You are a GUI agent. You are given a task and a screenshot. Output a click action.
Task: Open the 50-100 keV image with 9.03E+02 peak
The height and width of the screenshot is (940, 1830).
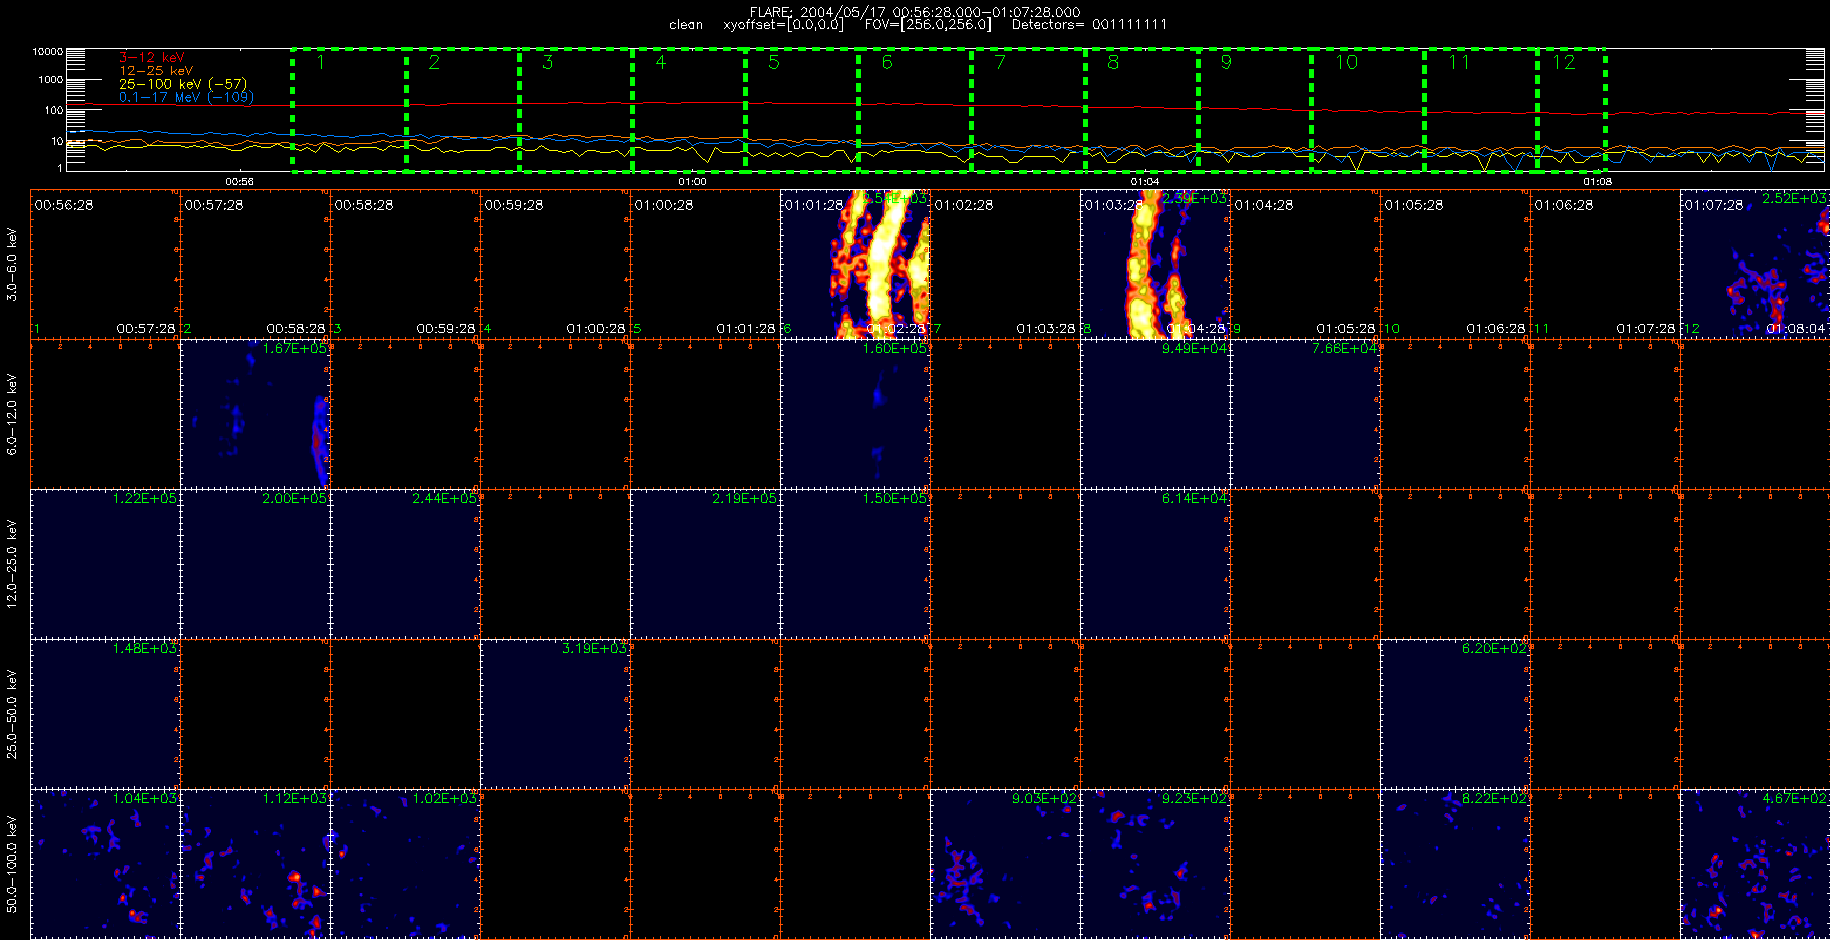tap(1005, 864)
